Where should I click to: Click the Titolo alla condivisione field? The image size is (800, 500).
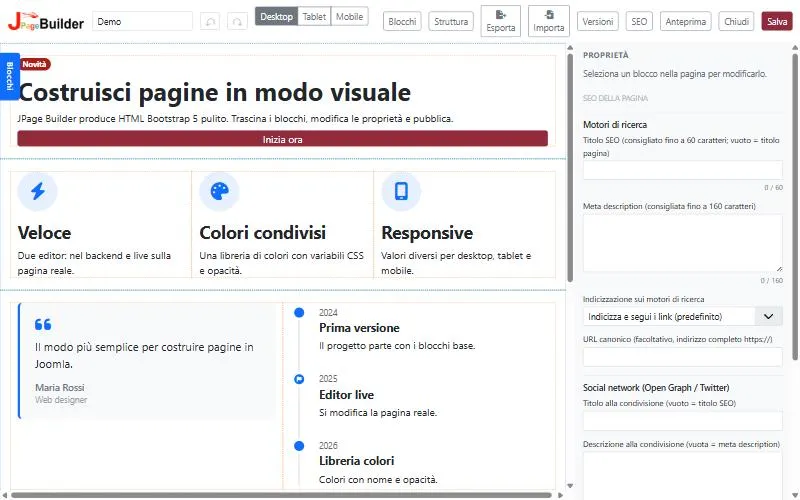683,421
